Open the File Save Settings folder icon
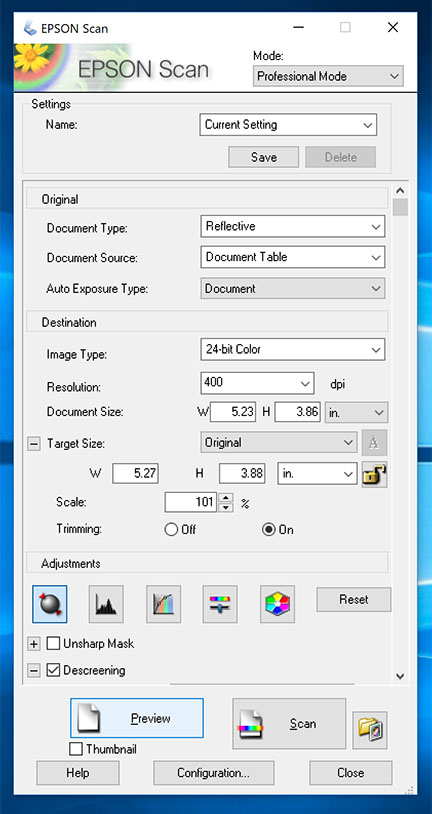The image size is (432, 814). pos(370,730)
